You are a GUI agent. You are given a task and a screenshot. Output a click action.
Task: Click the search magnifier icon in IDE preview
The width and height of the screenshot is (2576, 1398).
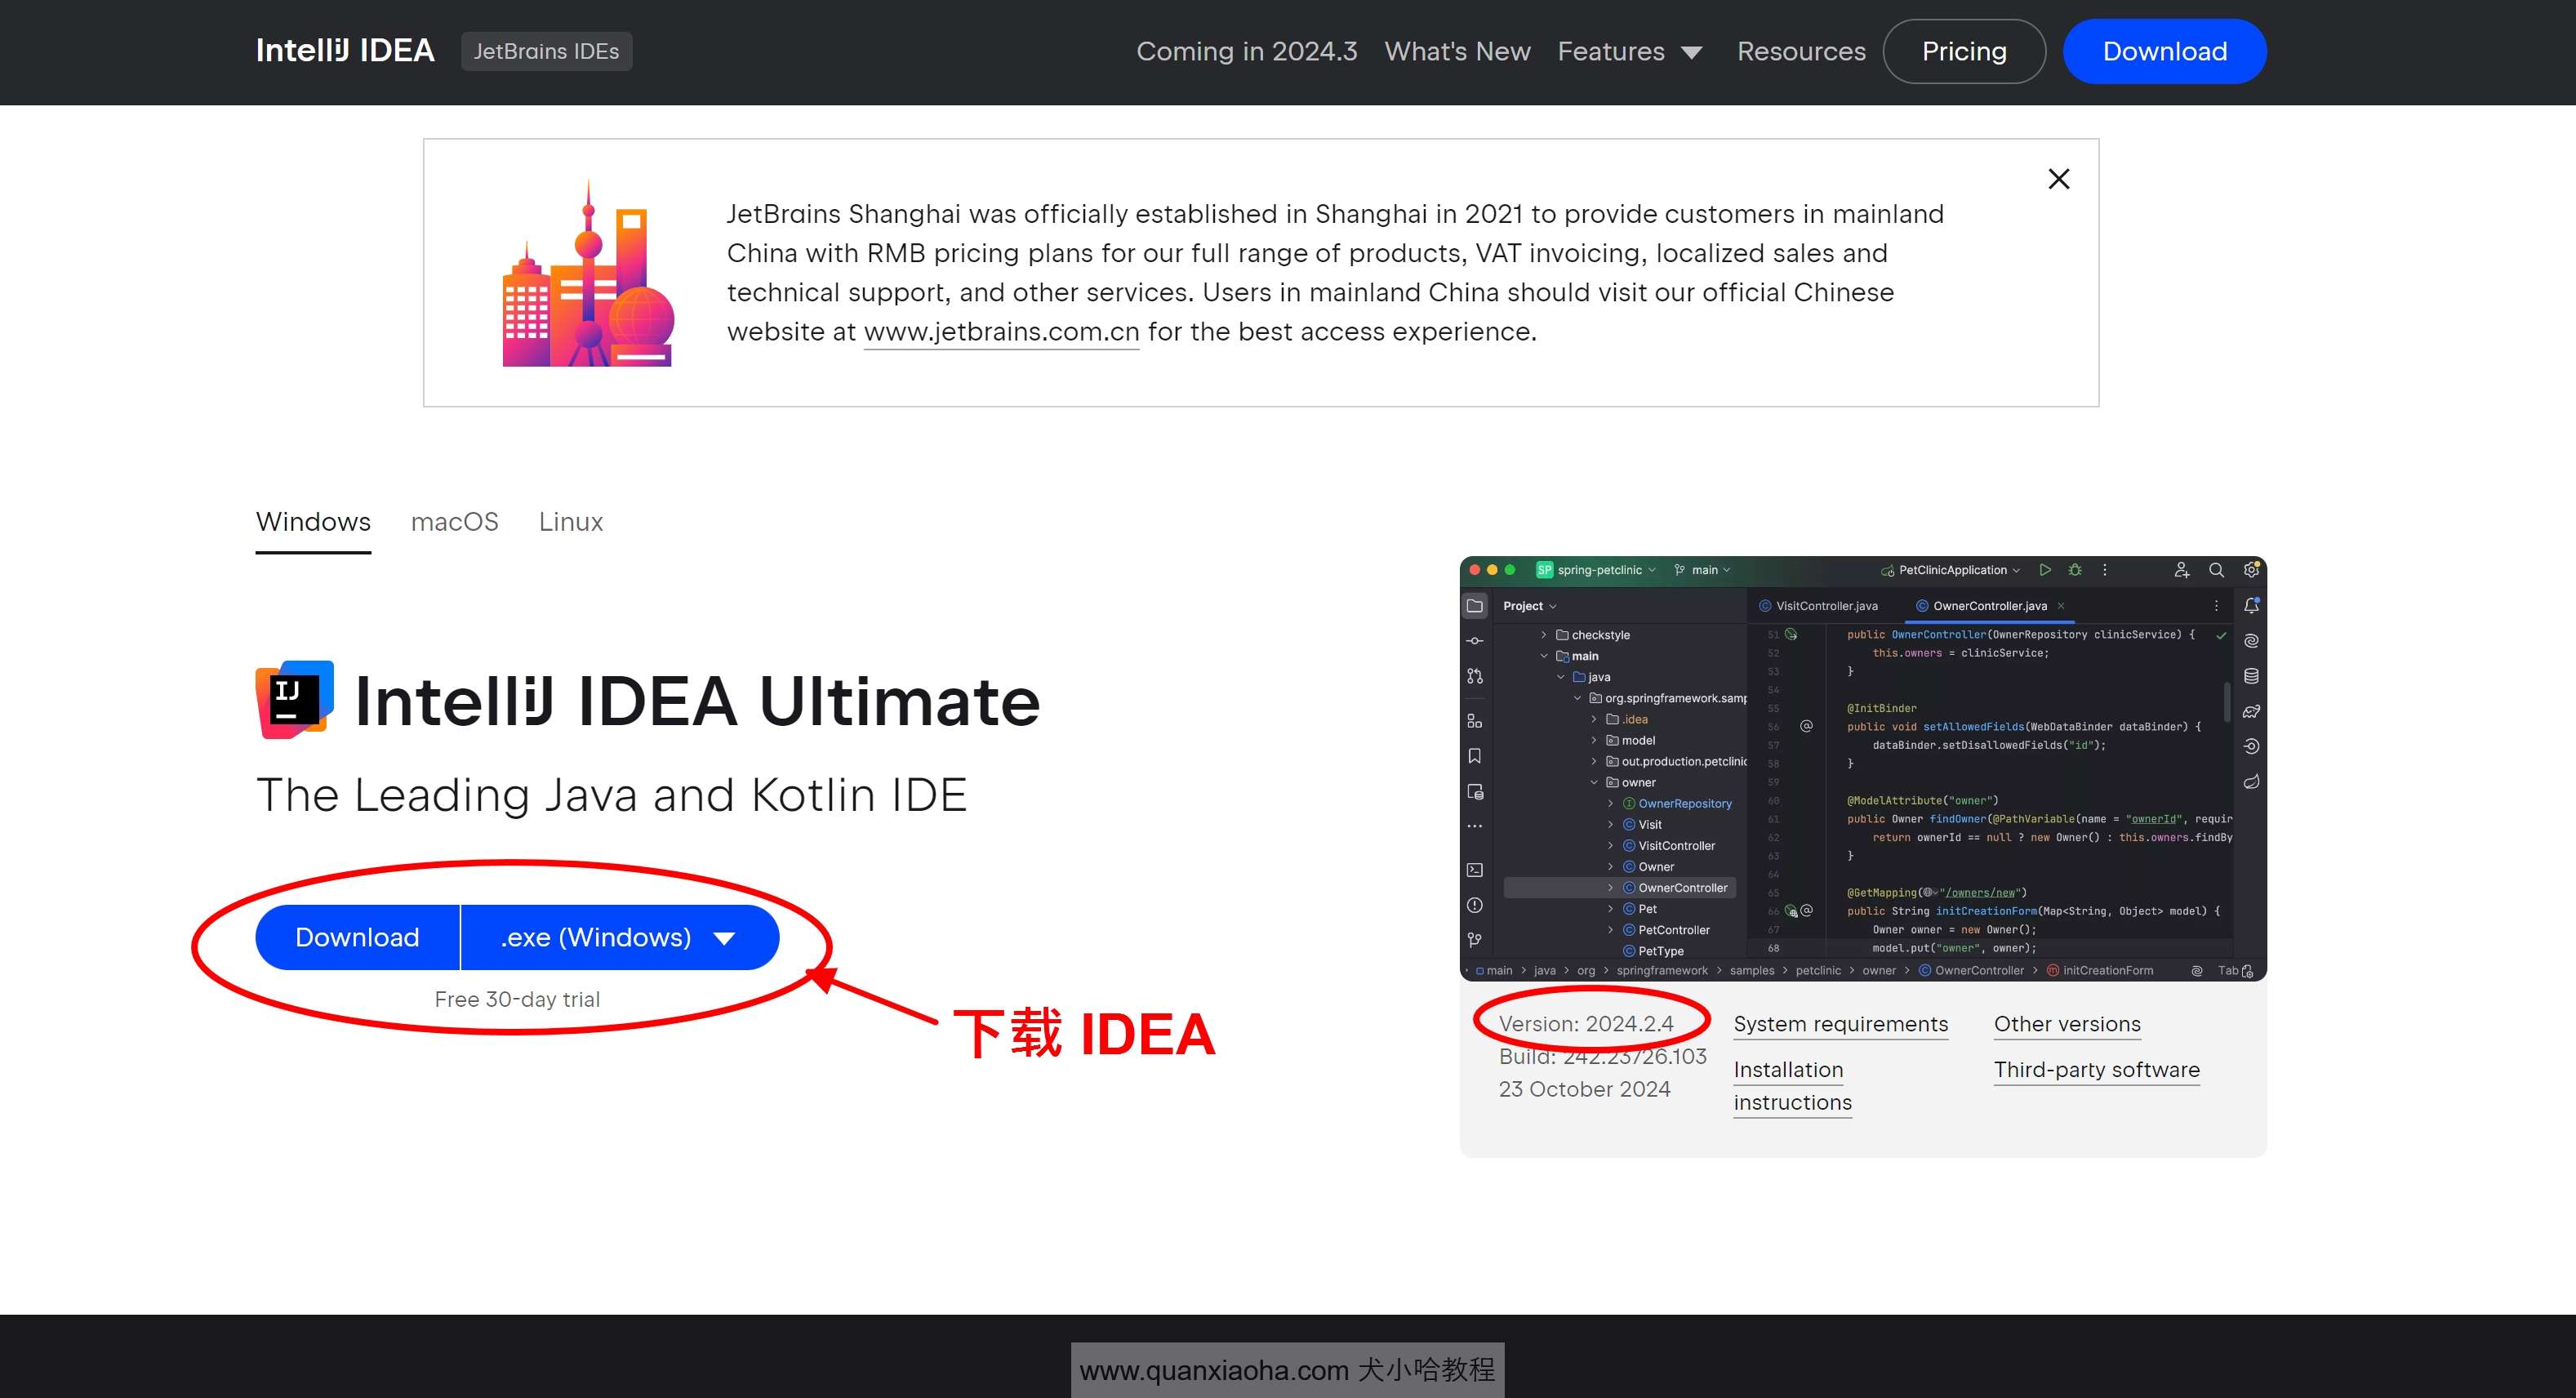[x=2216, y=570]
